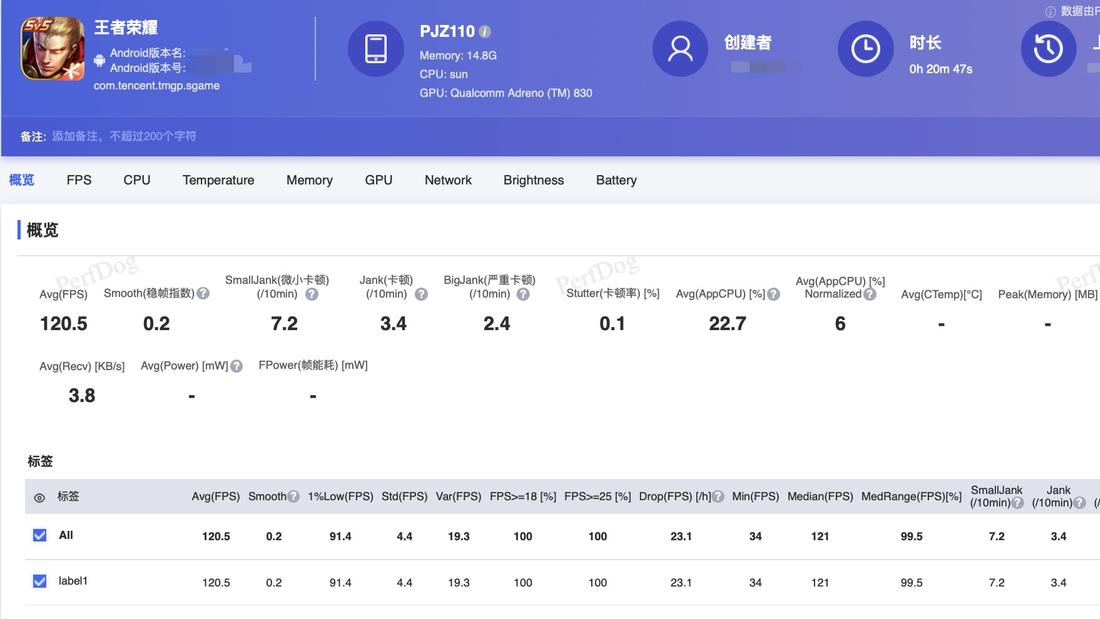The height and width of the screenshot is (619, 1100).
Task: Click the 创建者 person icon
Action: pyautogui.click(x=681, y=47)
